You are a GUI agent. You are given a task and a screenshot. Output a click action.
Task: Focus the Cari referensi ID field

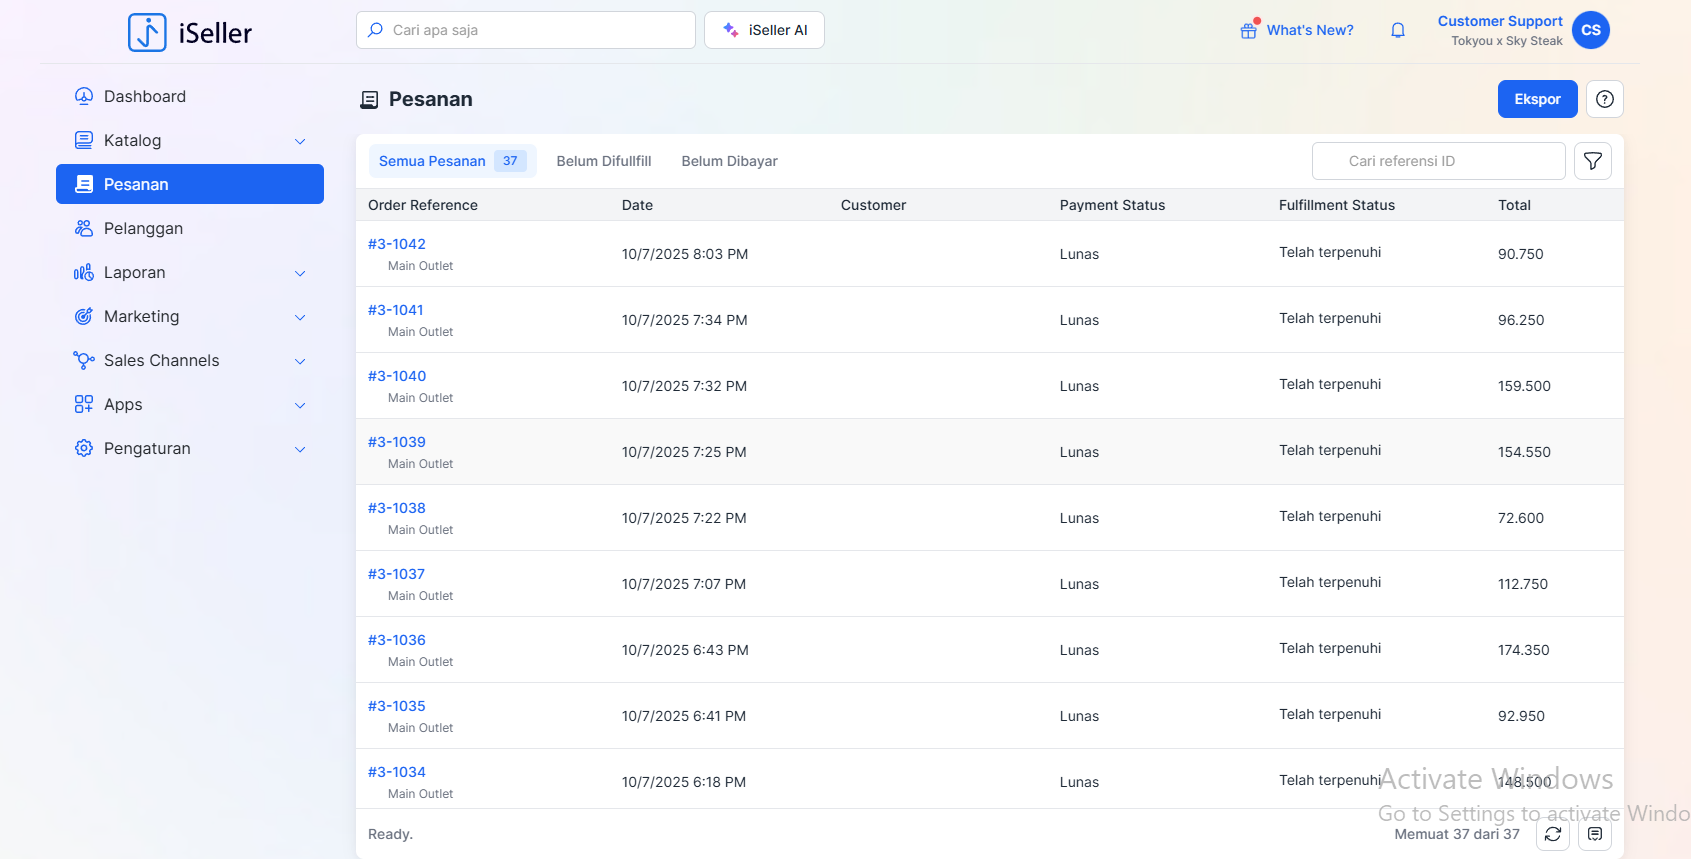click(1438, 161)
